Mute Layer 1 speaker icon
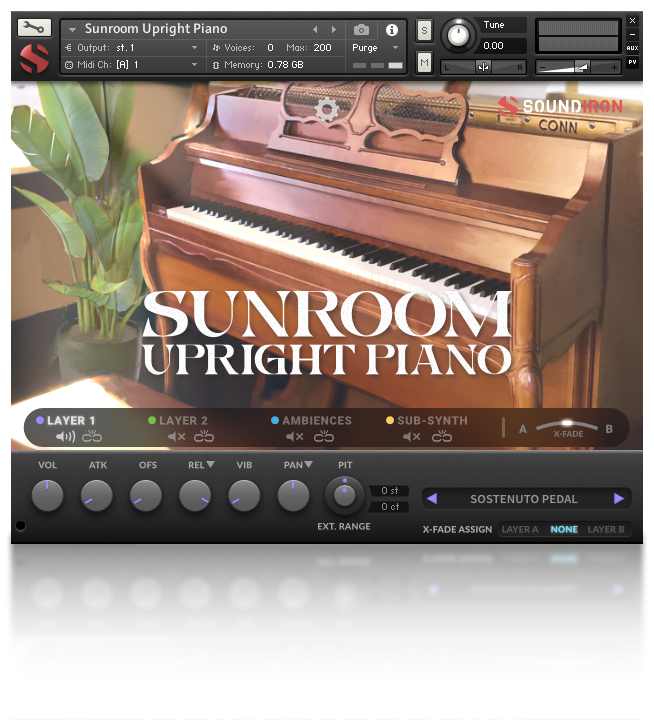This screenshot has width=654, height=720. click(65, 437)
